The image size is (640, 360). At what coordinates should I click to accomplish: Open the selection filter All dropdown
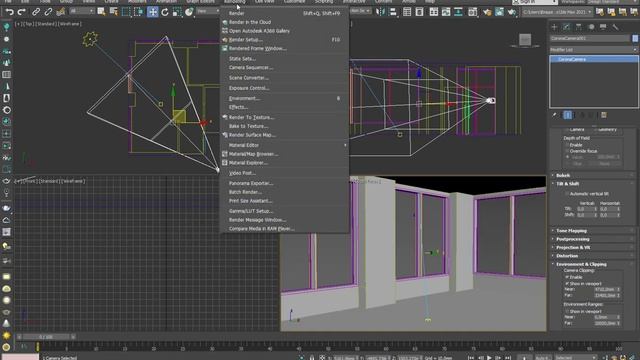[81, 11]
